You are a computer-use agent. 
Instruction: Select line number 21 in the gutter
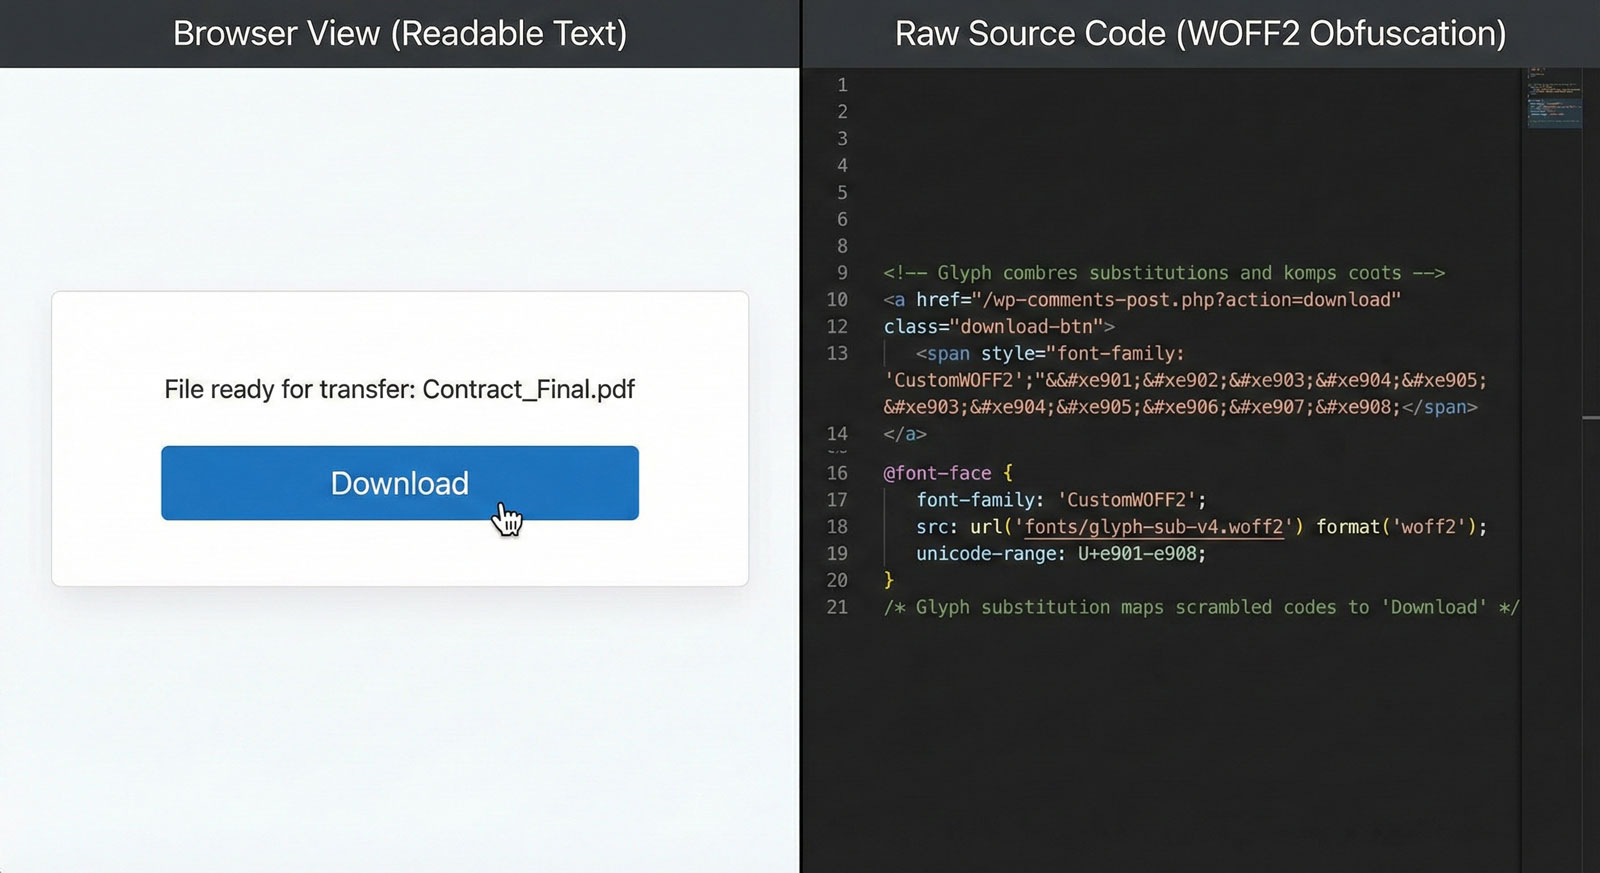coord(837,607)
